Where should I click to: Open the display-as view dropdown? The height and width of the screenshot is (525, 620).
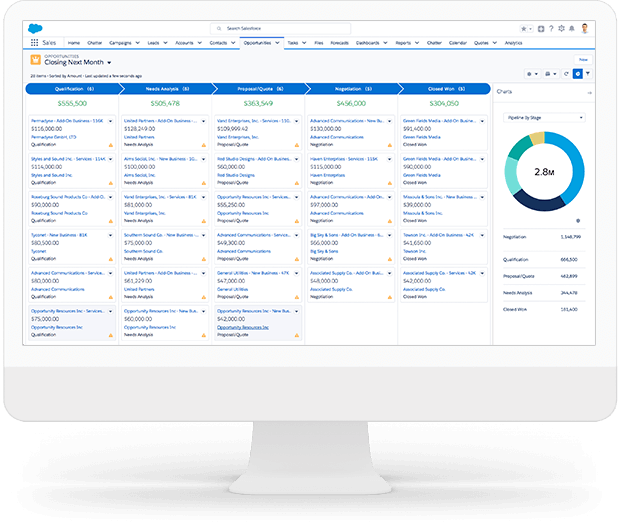click(551, 74)
